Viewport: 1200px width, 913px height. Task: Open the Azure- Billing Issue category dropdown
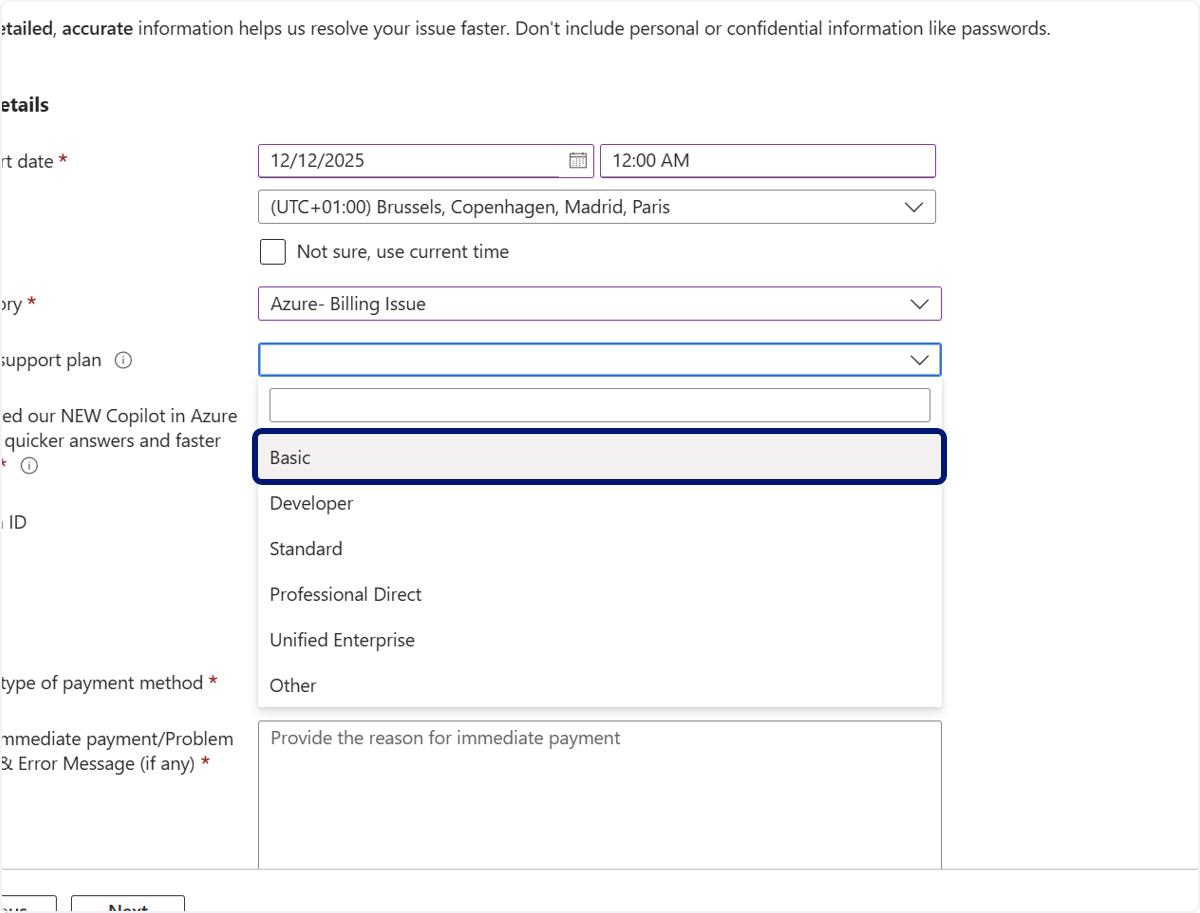(599, 304)
